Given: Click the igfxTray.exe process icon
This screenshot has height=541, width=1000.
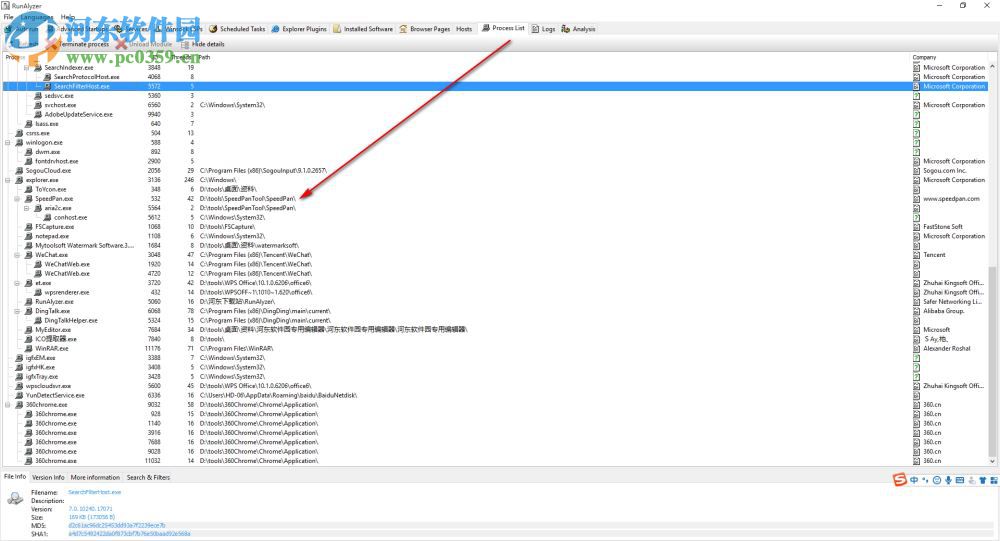Looking at the screenshot, I should 19,376.
